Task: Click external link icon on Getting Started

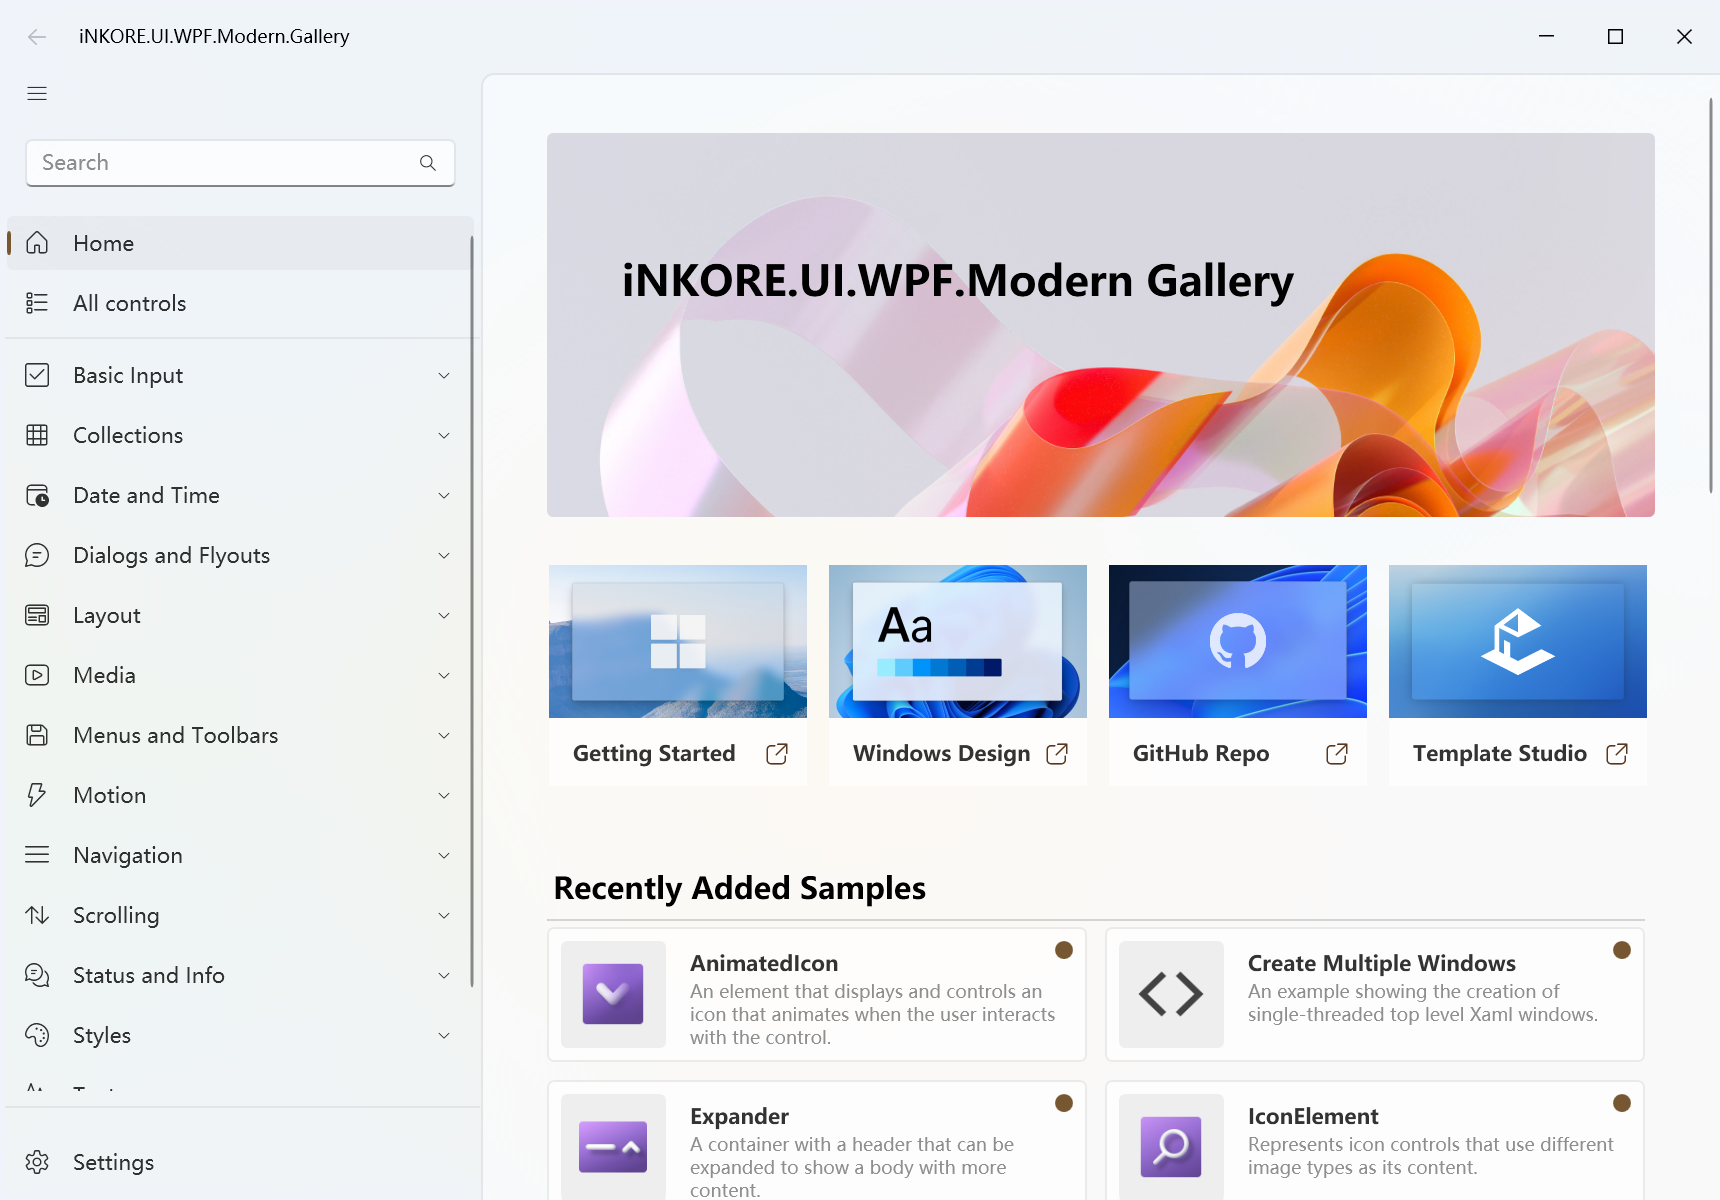Action: [777, 754]
